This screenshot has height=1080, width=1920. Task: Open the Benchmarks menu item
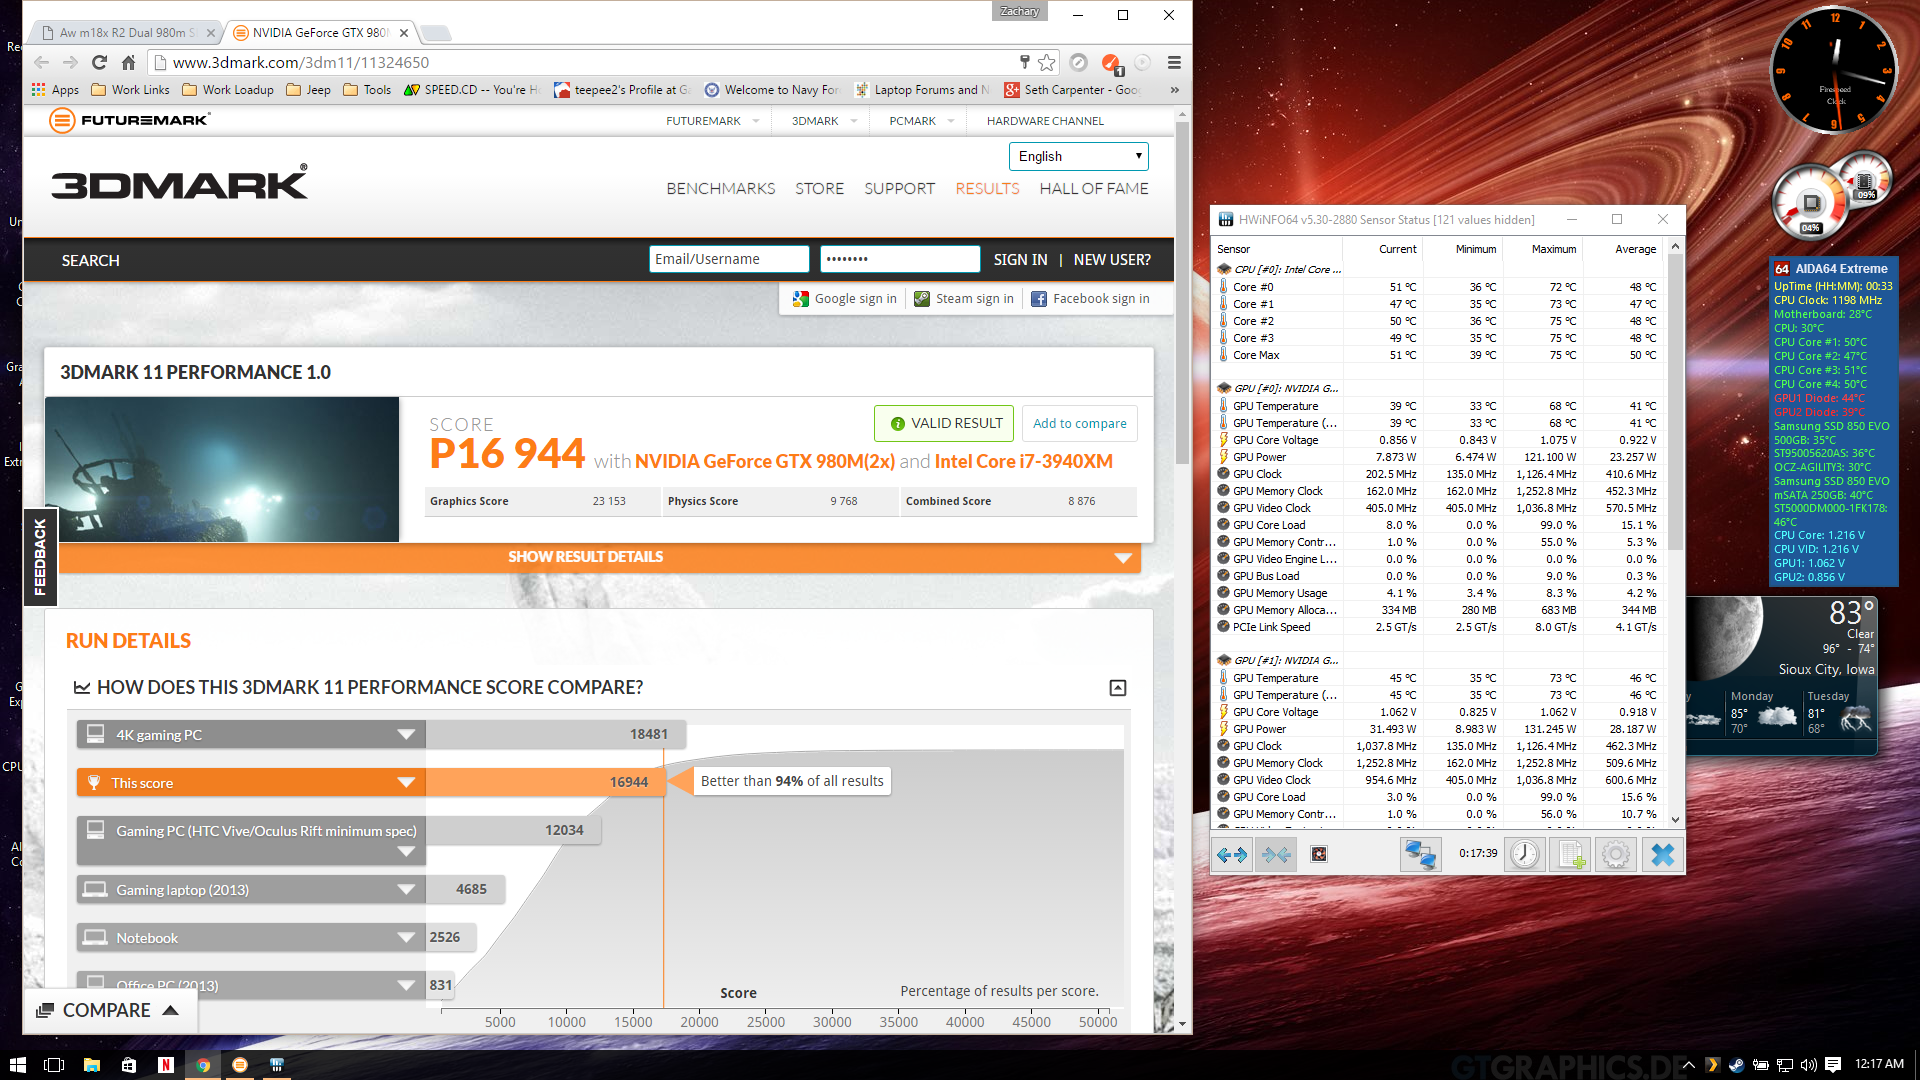720,188
